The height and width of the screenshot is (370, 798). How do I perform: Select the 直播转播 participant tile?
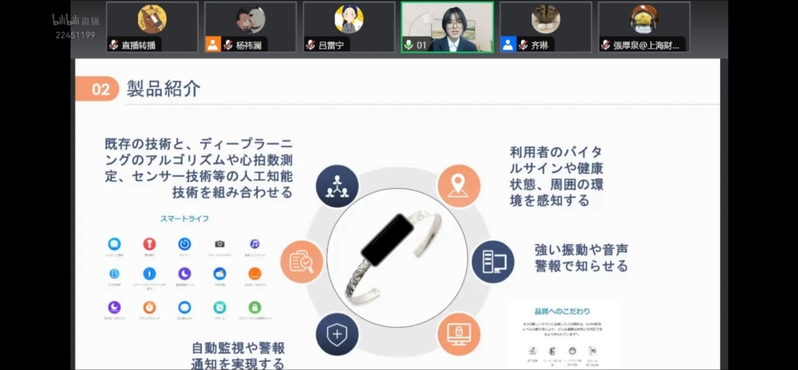tap(152, 26)
